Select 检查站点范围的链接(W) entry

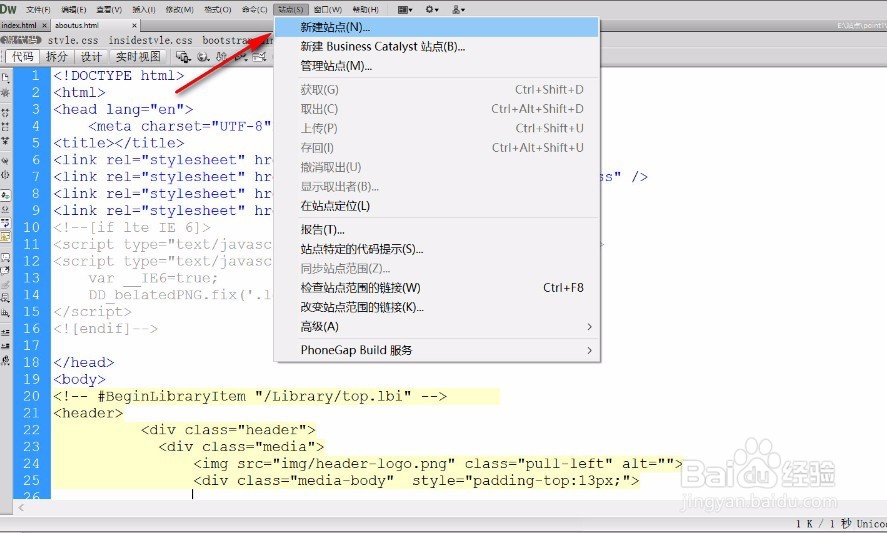coord(436,288)
